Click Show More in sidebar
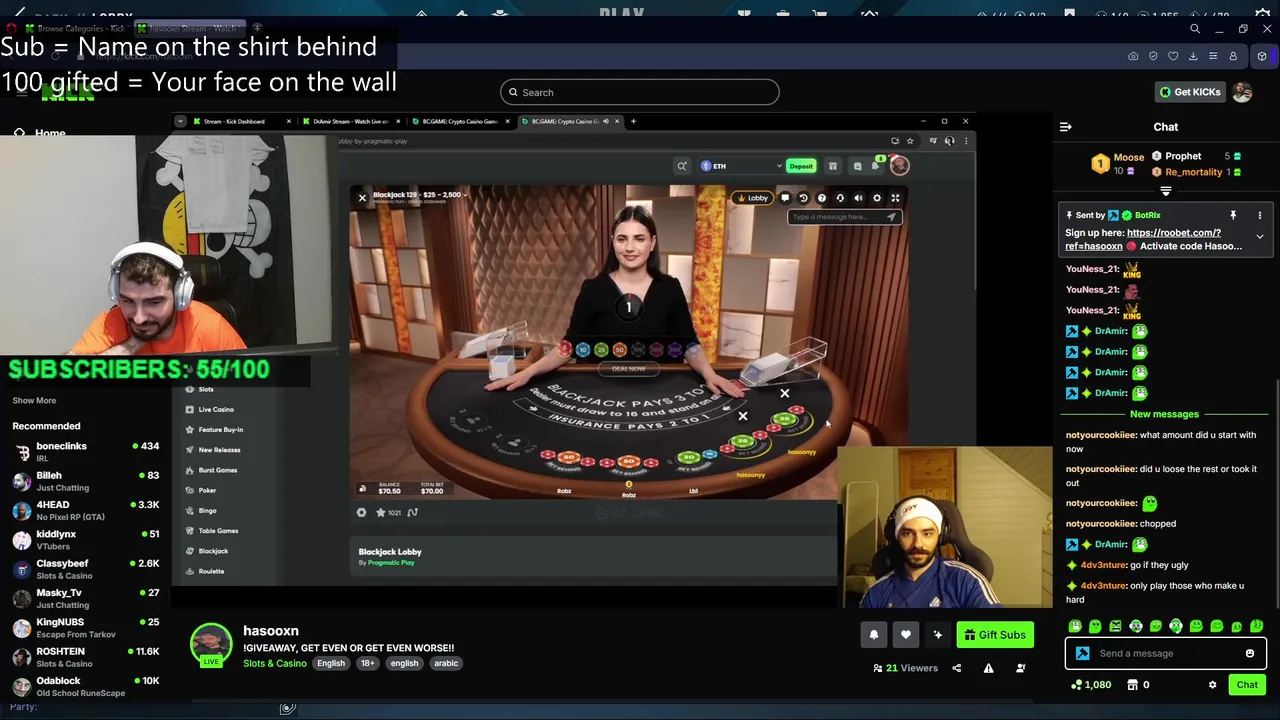1280x720 pixels. pos(34,400)
